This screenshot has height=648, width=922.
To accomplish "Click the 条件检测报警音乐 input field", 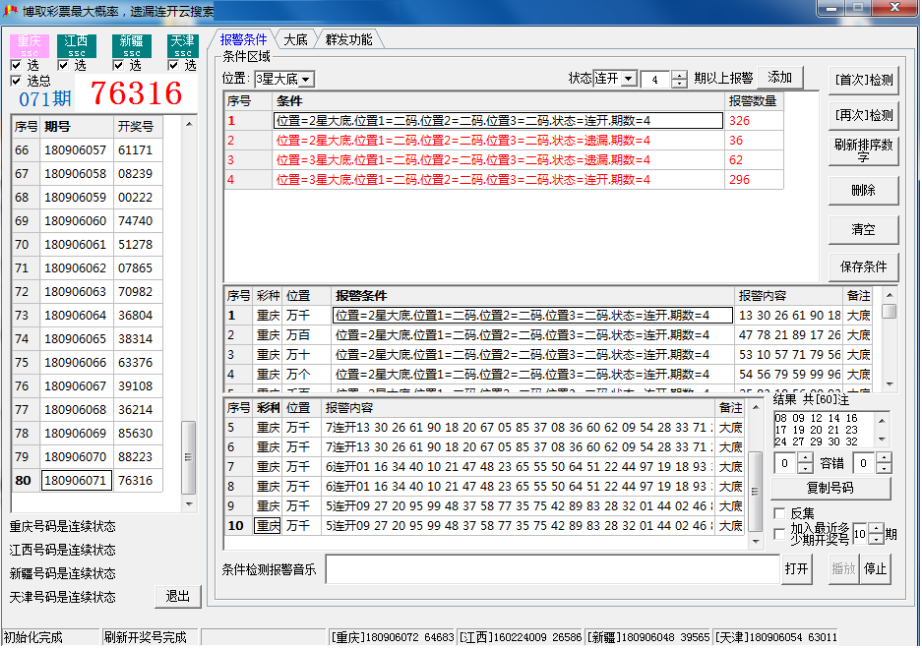I will (x=552, y=569).
